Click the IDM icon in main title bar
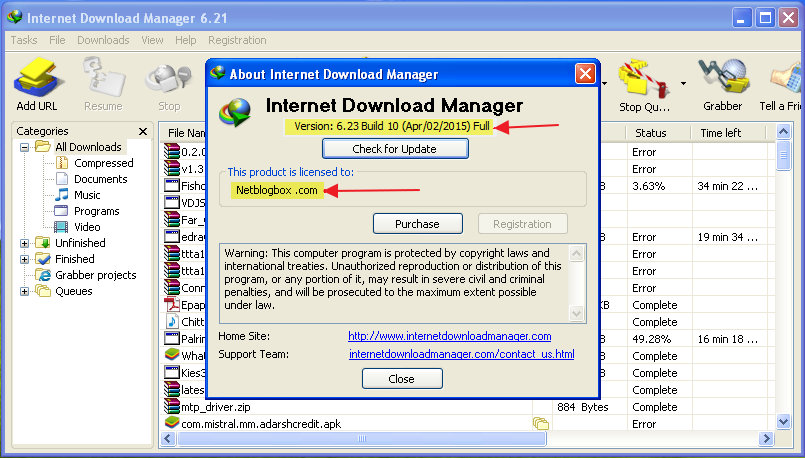Image resolution: width=805 pixels, height=458 pixels. [x=15, y=17]
